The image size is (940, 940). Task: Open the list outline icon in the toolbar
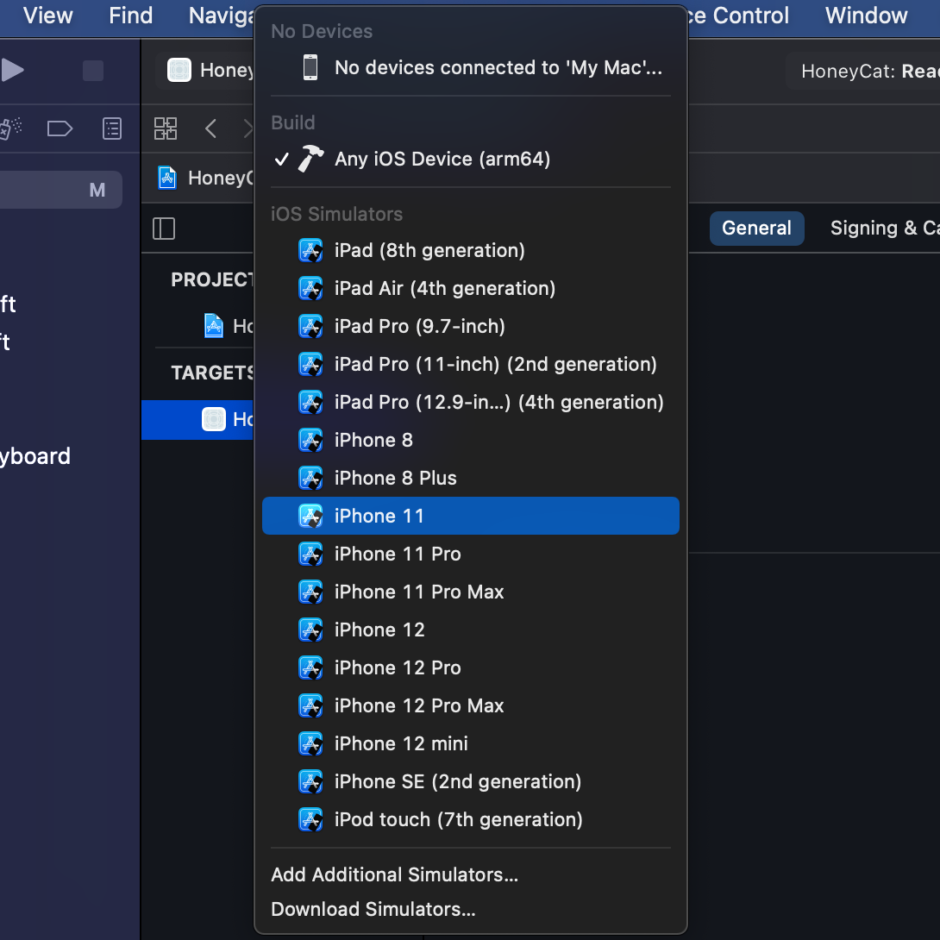(x=111, y=128)
